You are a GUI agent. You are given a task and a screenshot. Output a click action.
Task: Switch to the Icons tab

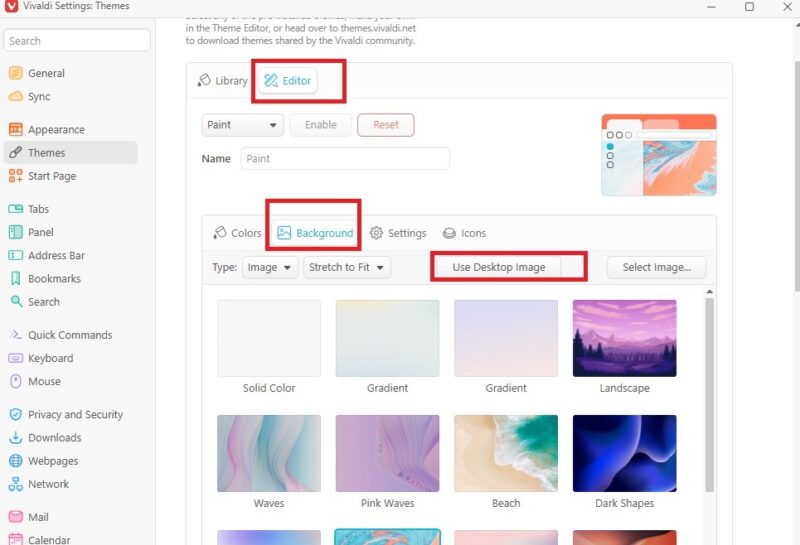tap(464, 233)
